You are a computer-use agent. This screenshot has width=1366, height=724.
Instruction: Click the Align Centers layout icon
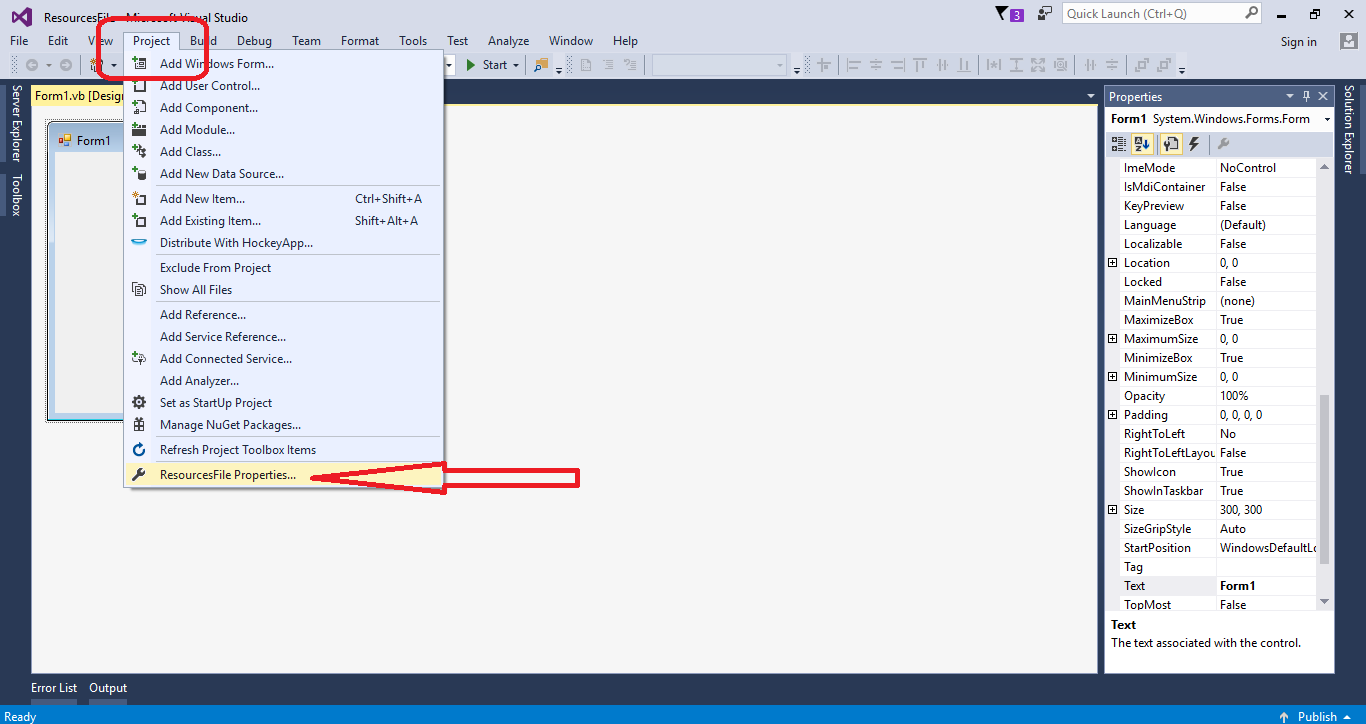coord(876,65)
